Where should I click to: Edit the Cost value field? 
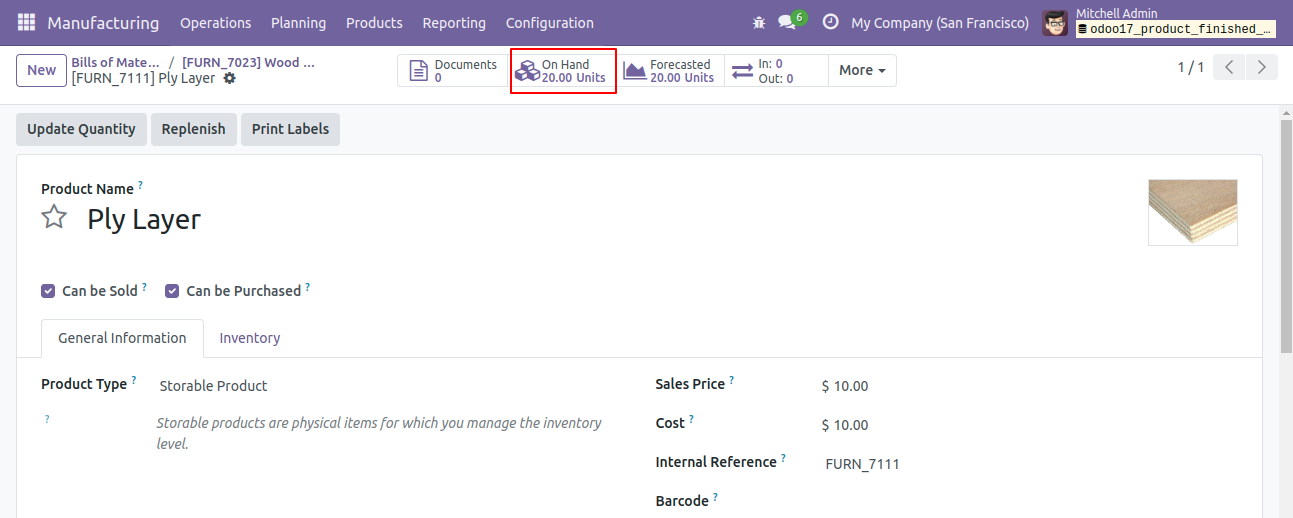845,425
